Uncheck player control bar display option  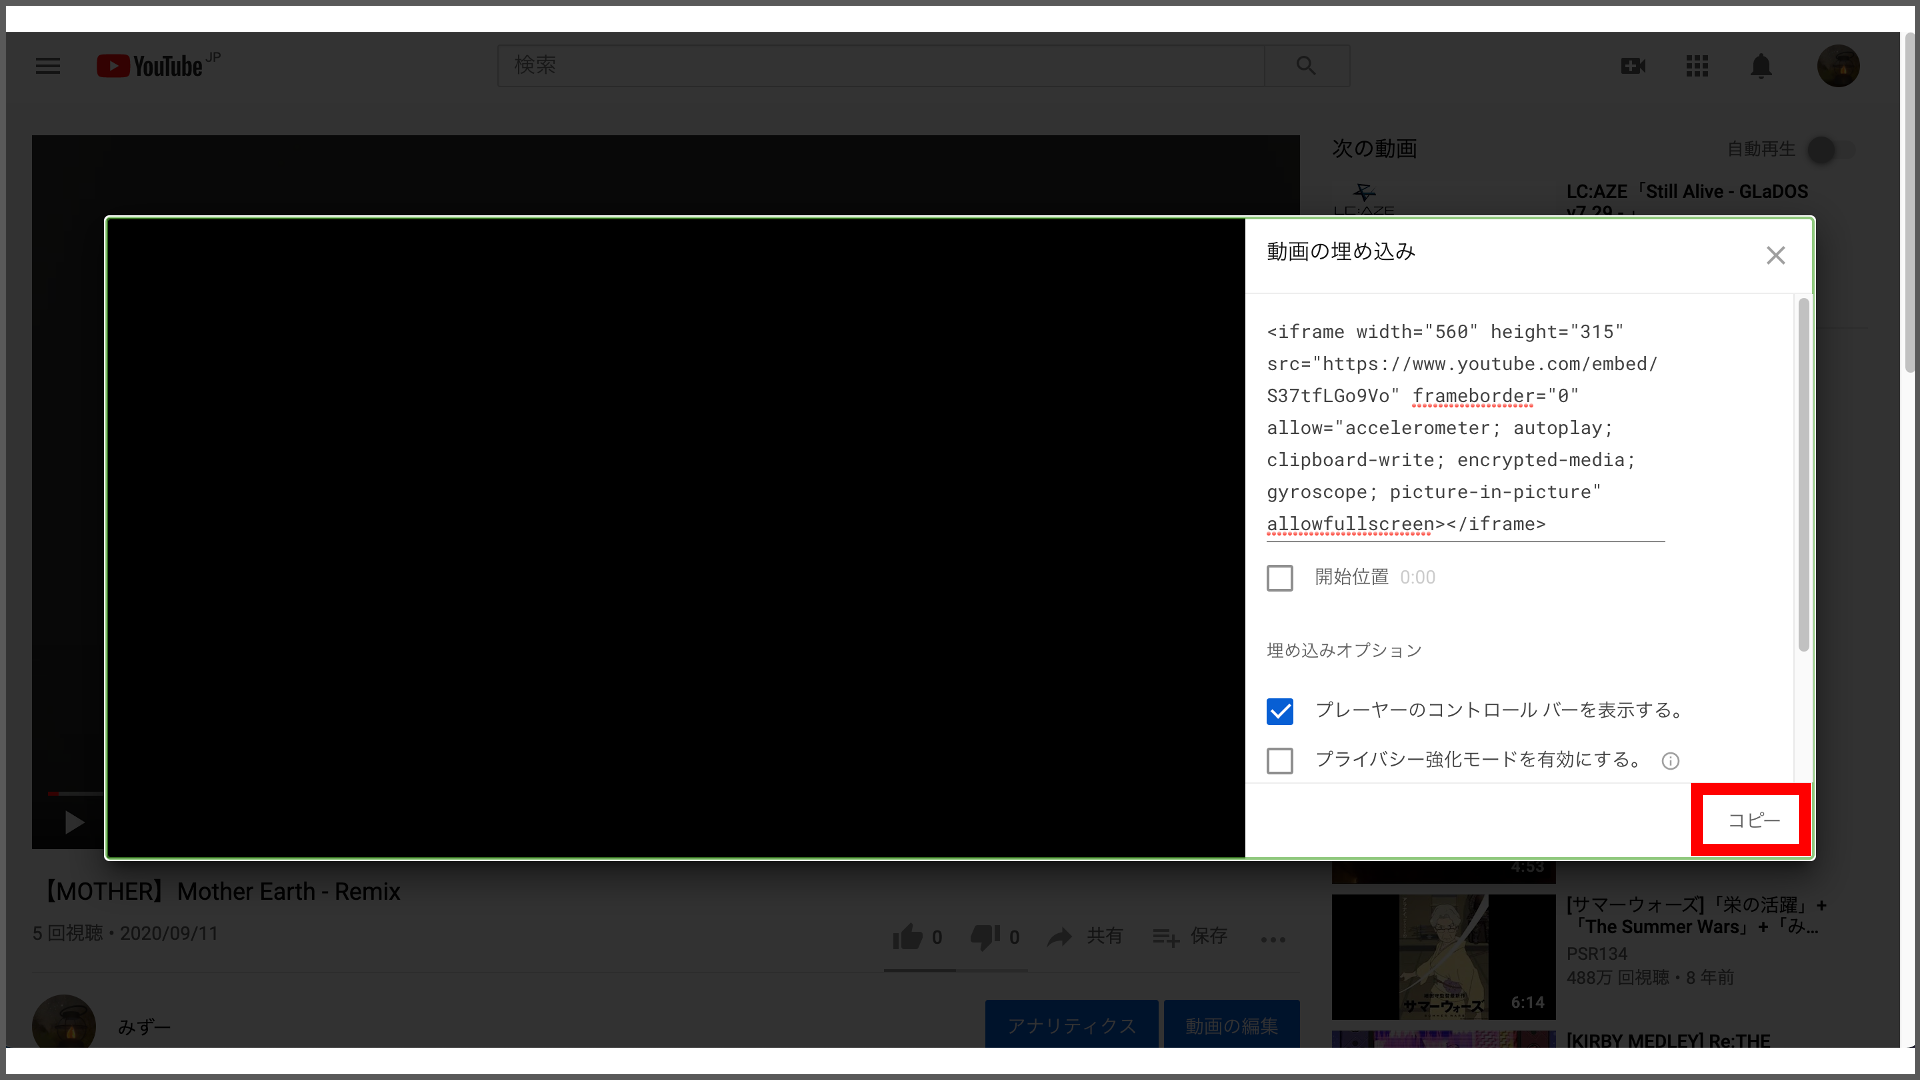[1280, 711]
